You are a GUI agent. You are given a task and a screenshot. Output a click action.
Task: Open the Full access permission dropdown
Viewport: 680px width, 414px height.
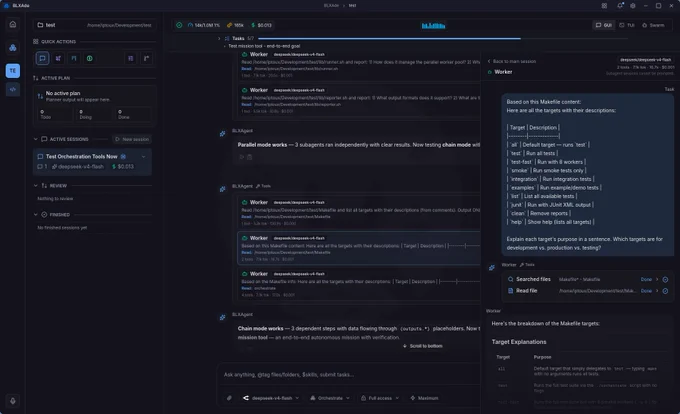coord(380,398)
